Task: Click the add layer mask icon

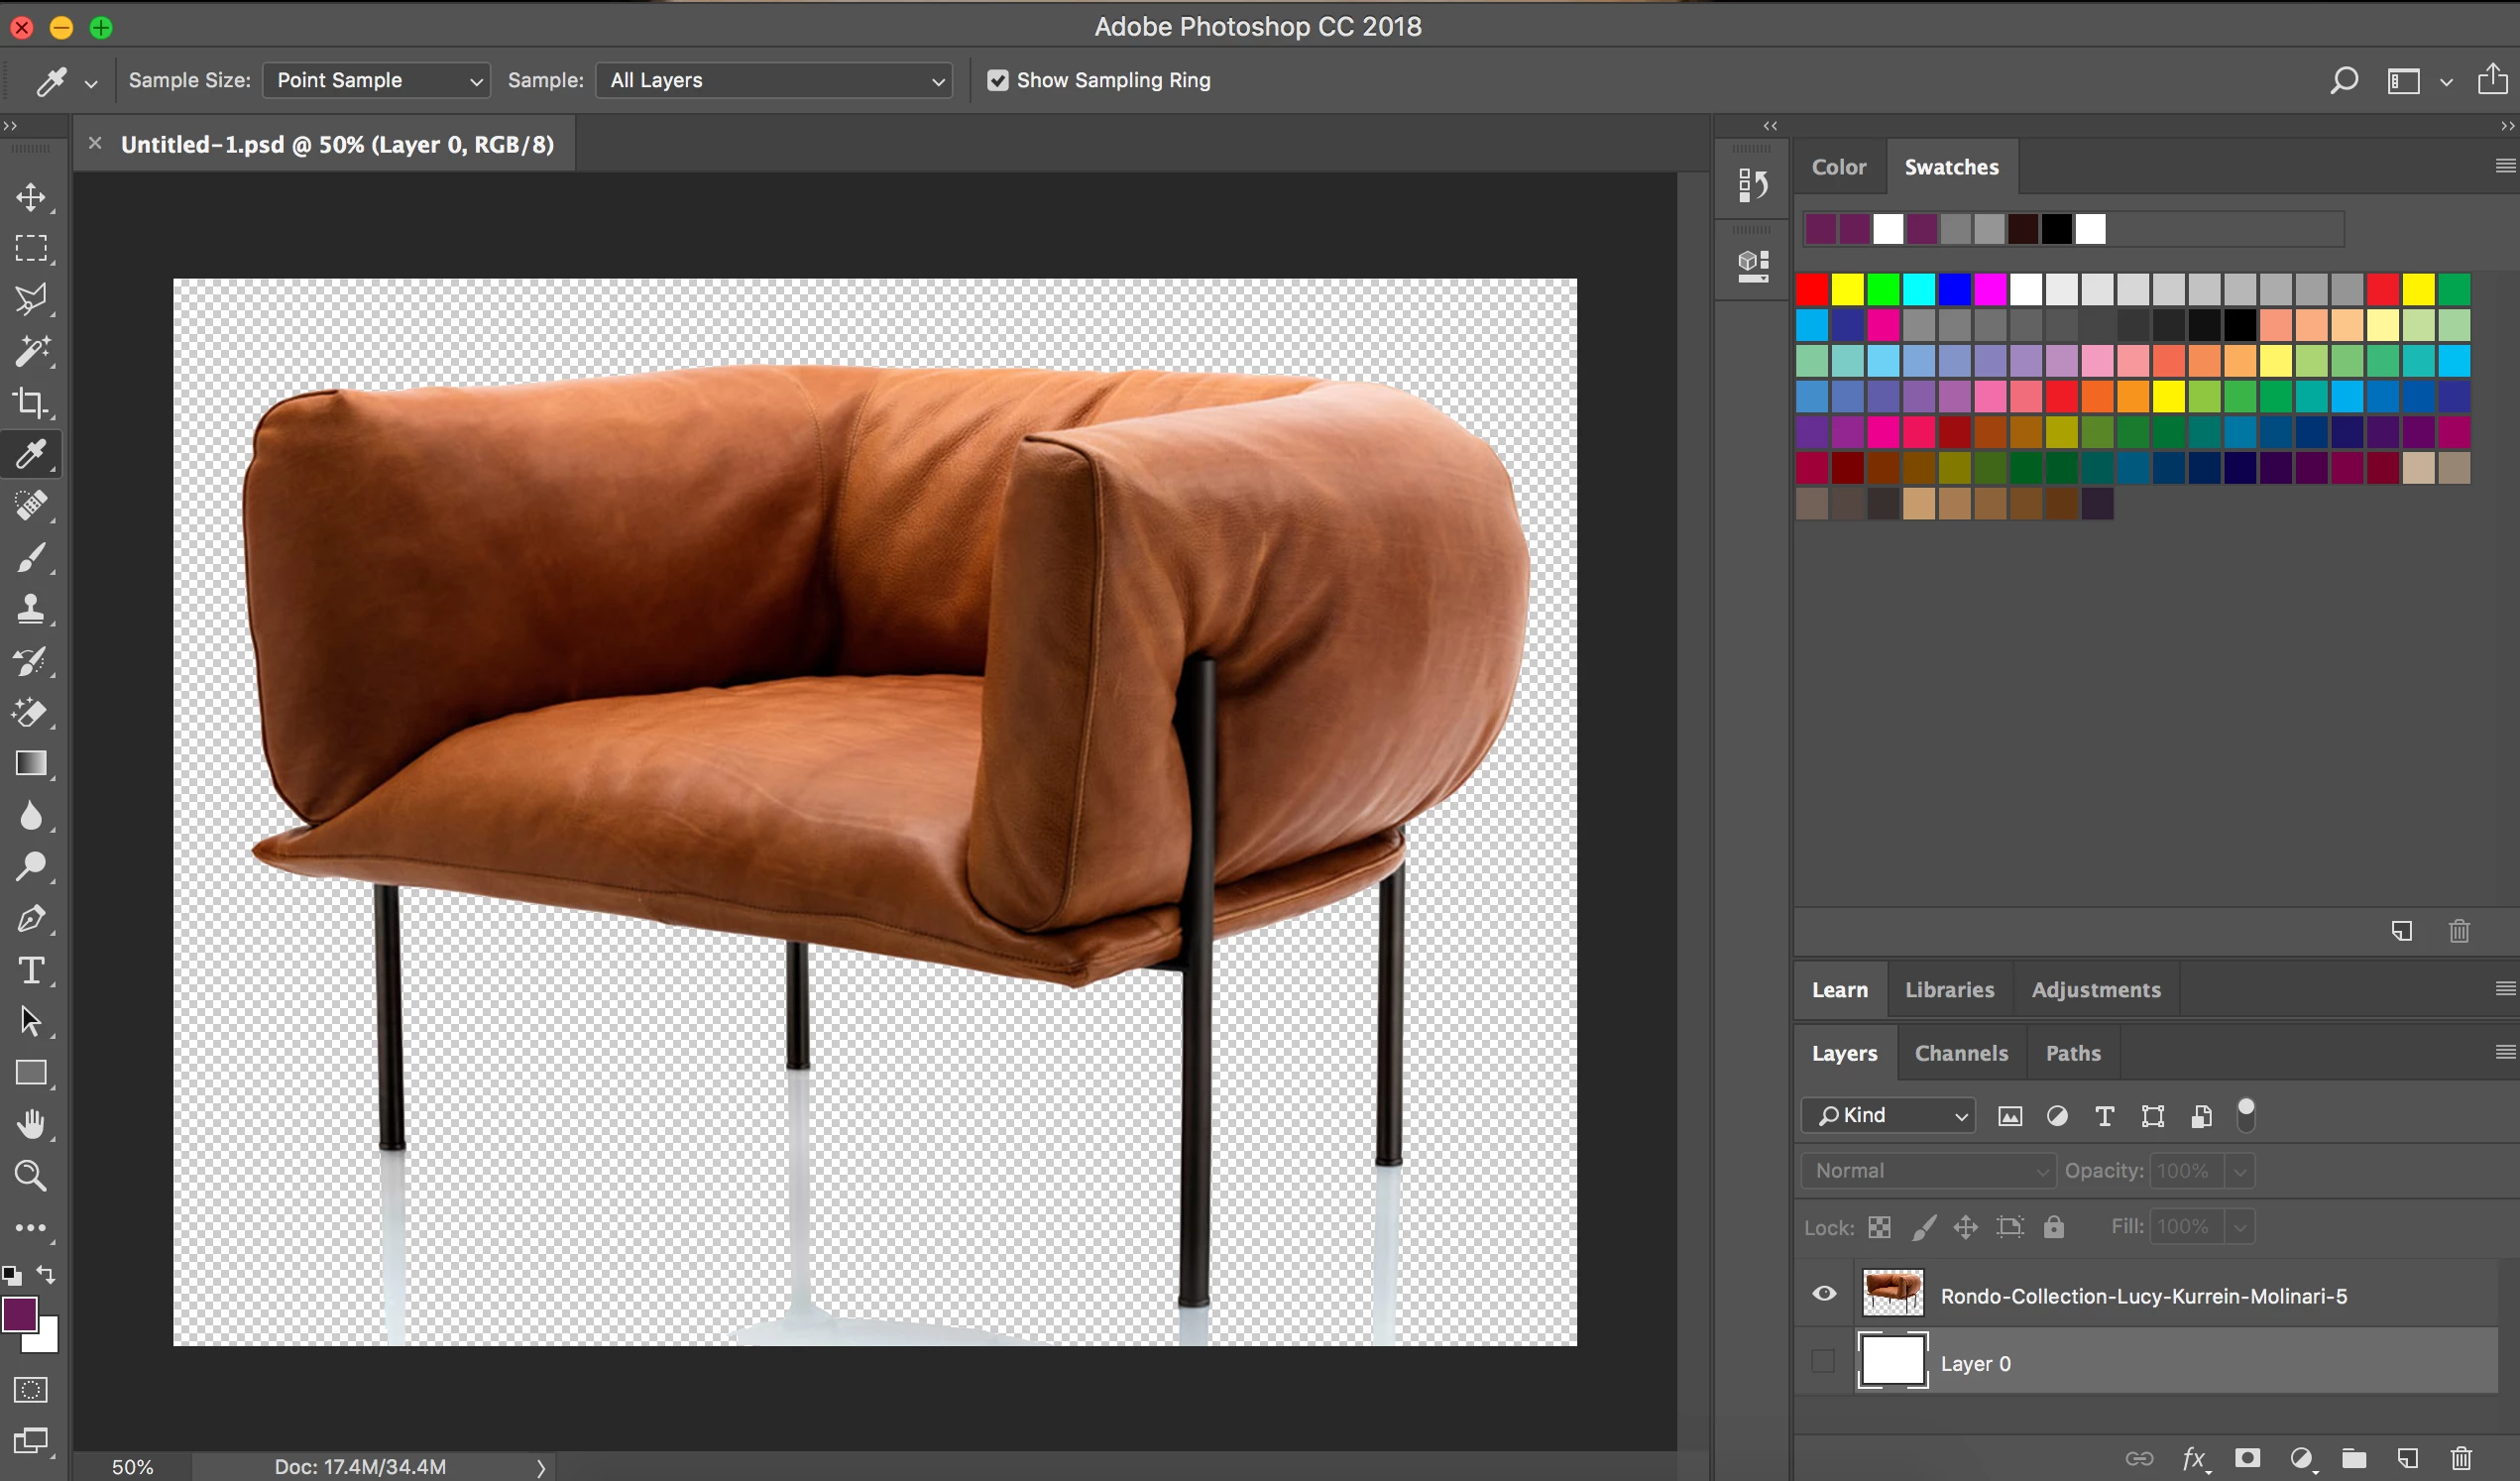Action: coord(2247,1458)
